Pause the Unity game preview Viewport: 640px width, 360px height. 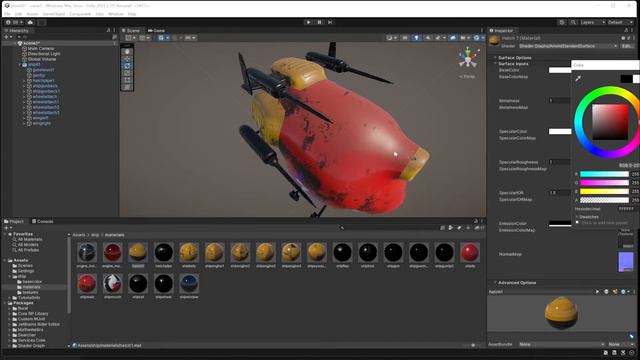pos(319,22)
